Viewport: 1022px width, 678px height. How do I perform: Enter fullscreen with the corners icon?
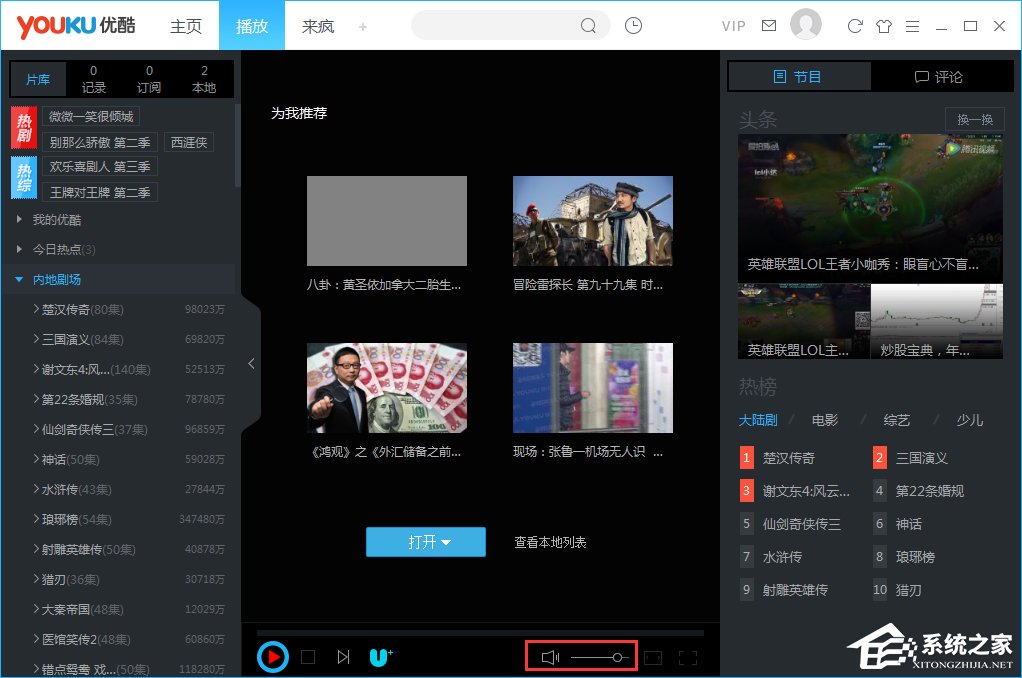(687, 657)
